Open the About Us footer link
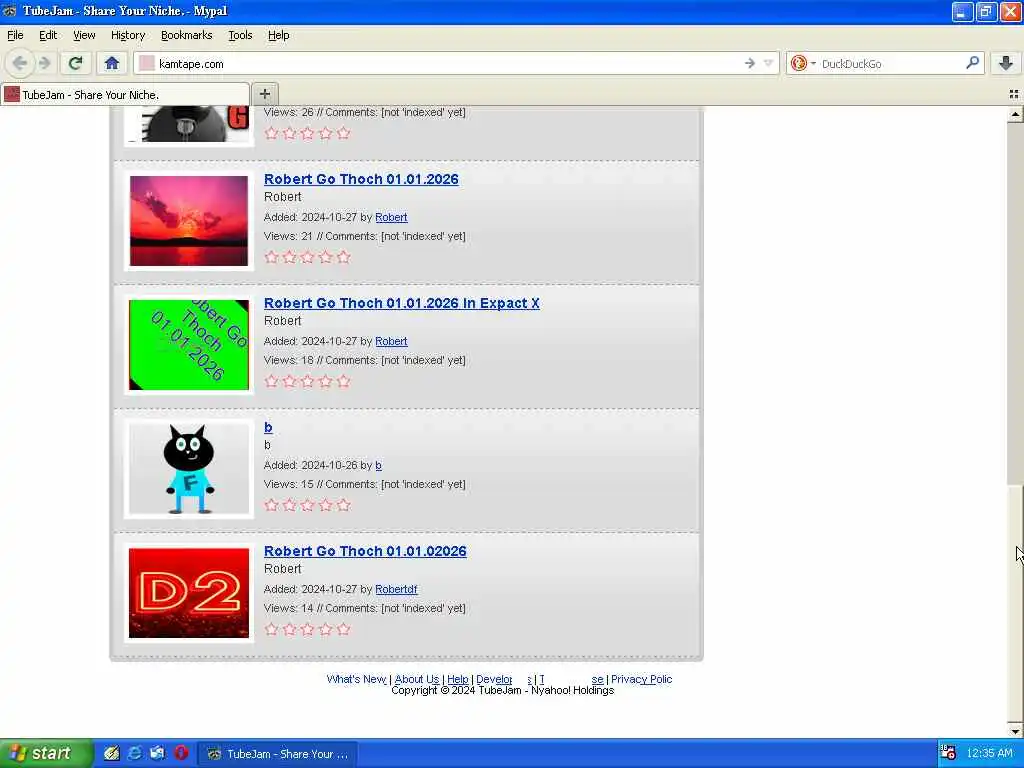 pyautogui.click(x=417, y=679)
